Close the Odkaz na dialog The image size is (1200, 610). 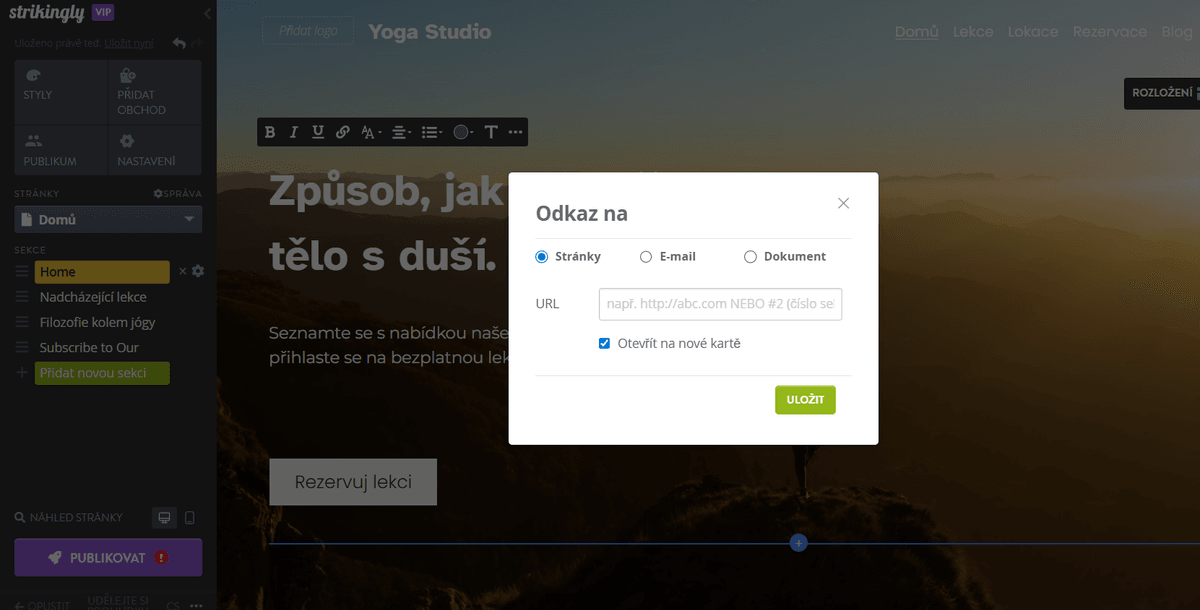[843, 203]
